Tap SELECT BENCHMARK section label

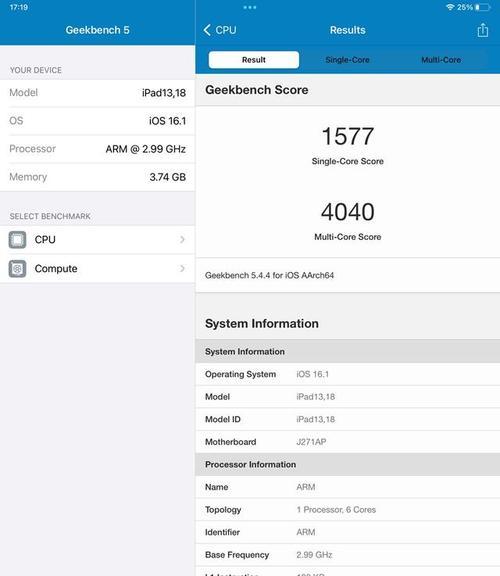click(50, 216)
